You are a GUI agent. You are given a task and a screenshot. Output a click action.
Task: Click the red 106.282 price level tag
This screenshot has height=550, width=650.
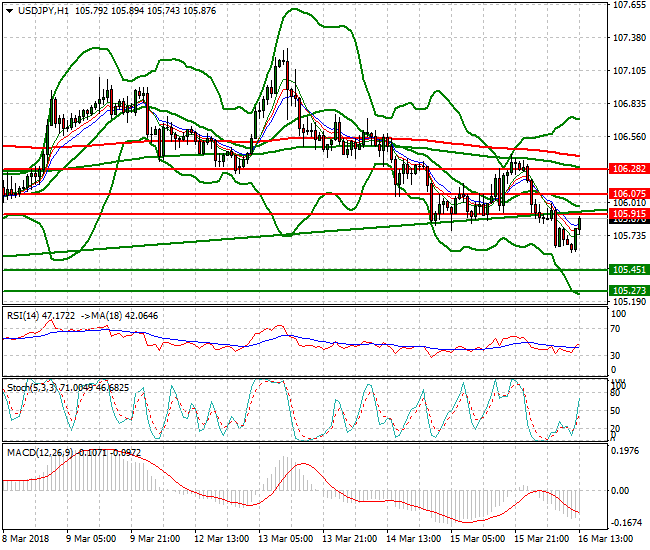tap(629, 170)
